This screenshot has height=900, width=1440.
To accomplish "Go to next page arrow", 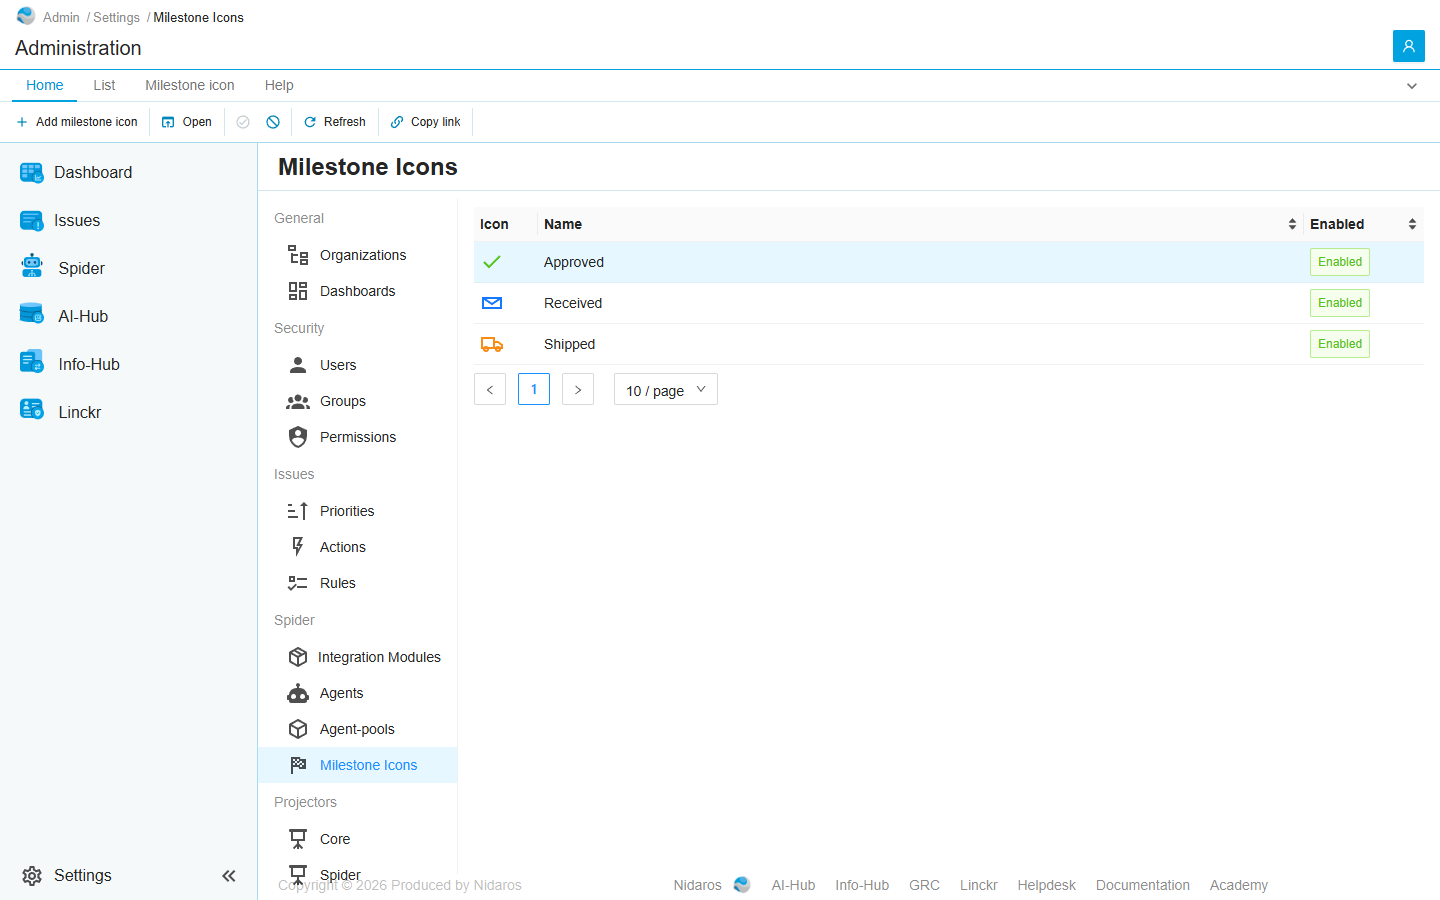I will pyautogui.click(x=578, y=389).
